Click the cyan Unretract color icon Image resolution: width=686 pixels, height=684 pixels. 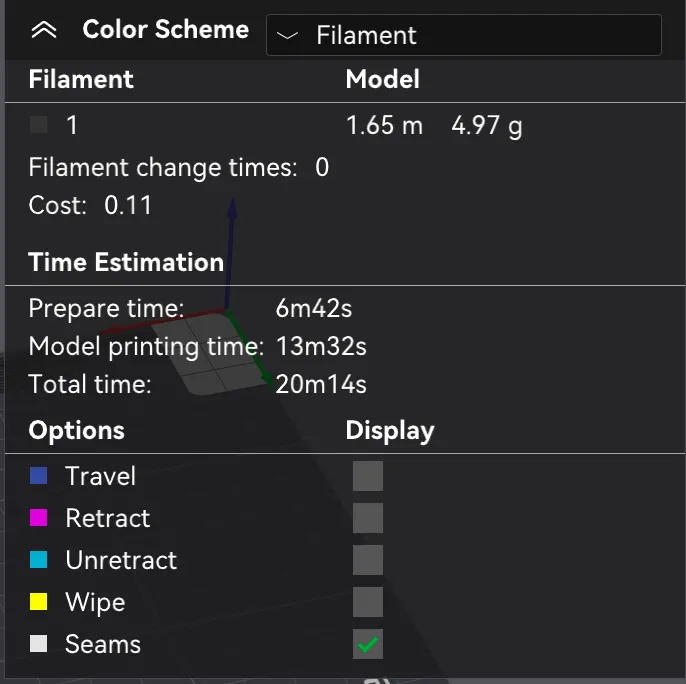(38, 560)
